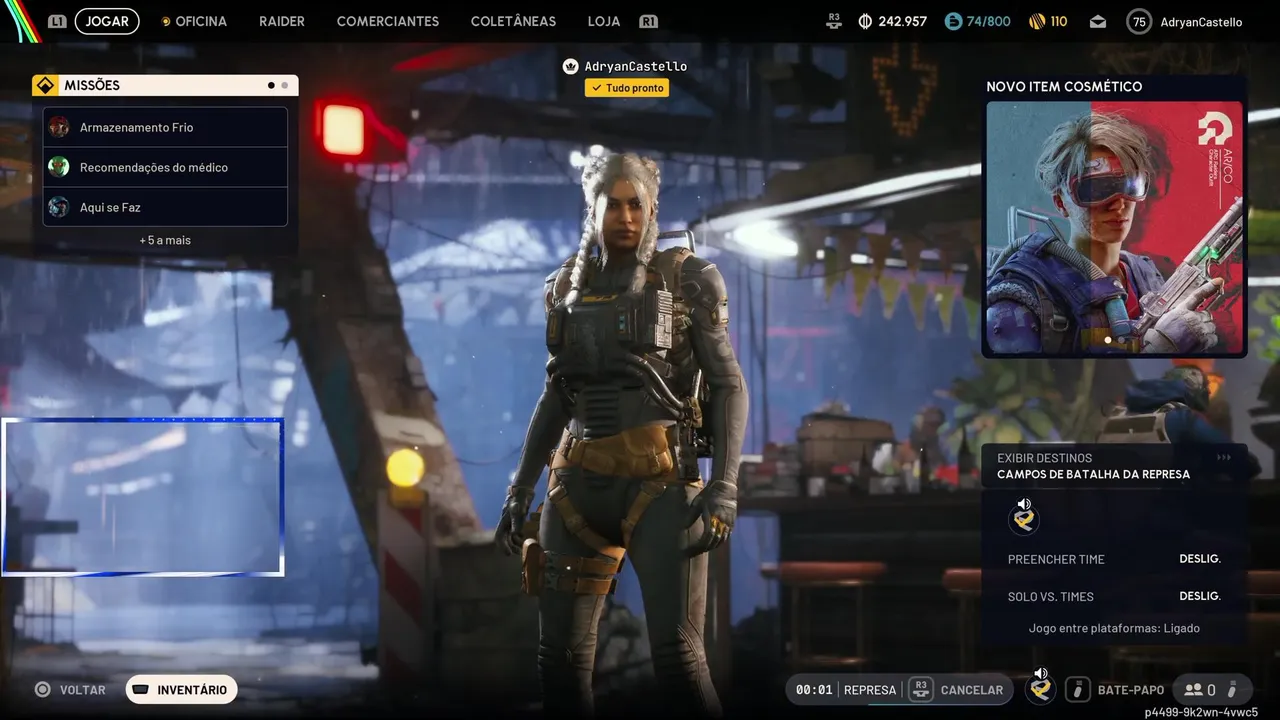Screen dimensions: 1280x720
Task: Click the "Jogo entre plataformas: Ligado" text
Action: [x=1114, y=628]
